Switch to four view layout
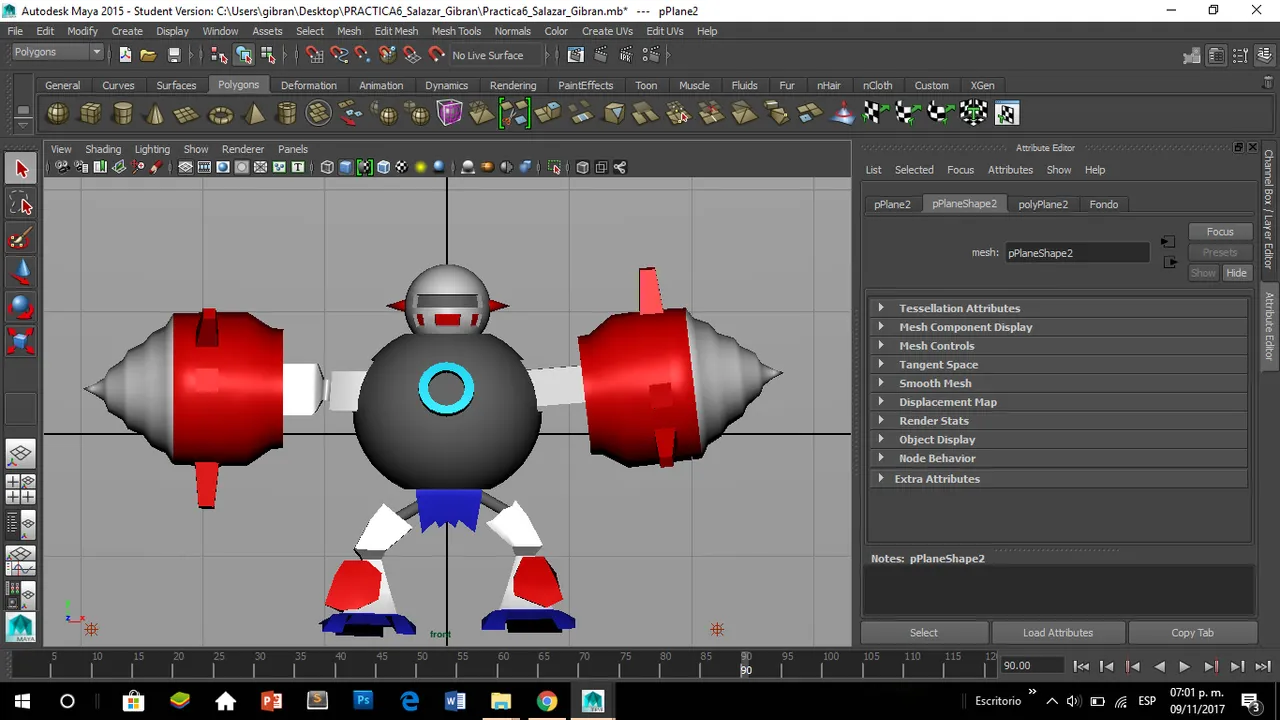Viewport: 1280px width, 720px height. 21,489
